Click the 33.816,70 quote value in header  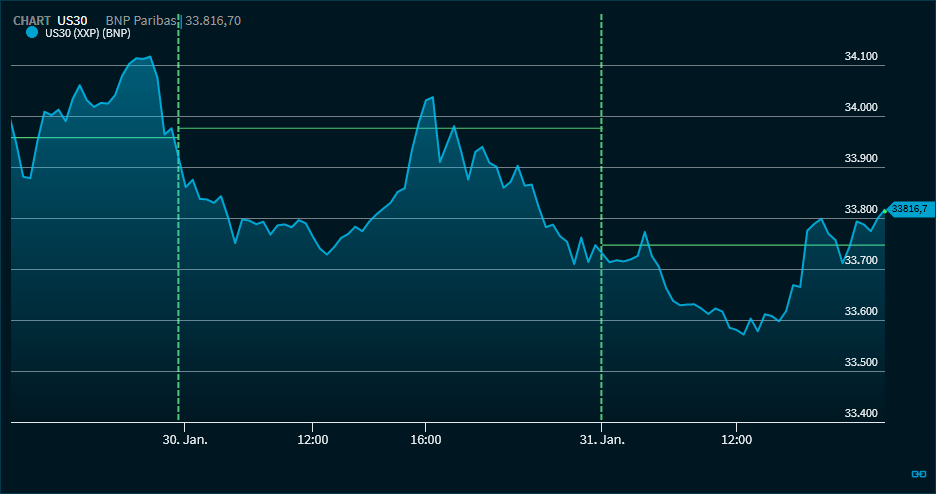[213, 20]
